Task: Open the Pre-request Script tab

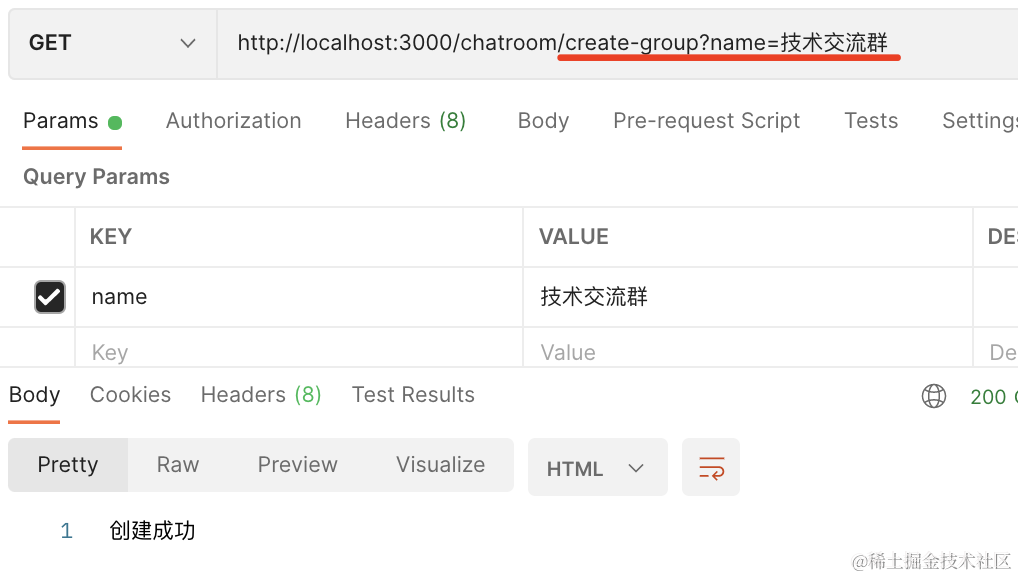Action: [x=706, y=121]
